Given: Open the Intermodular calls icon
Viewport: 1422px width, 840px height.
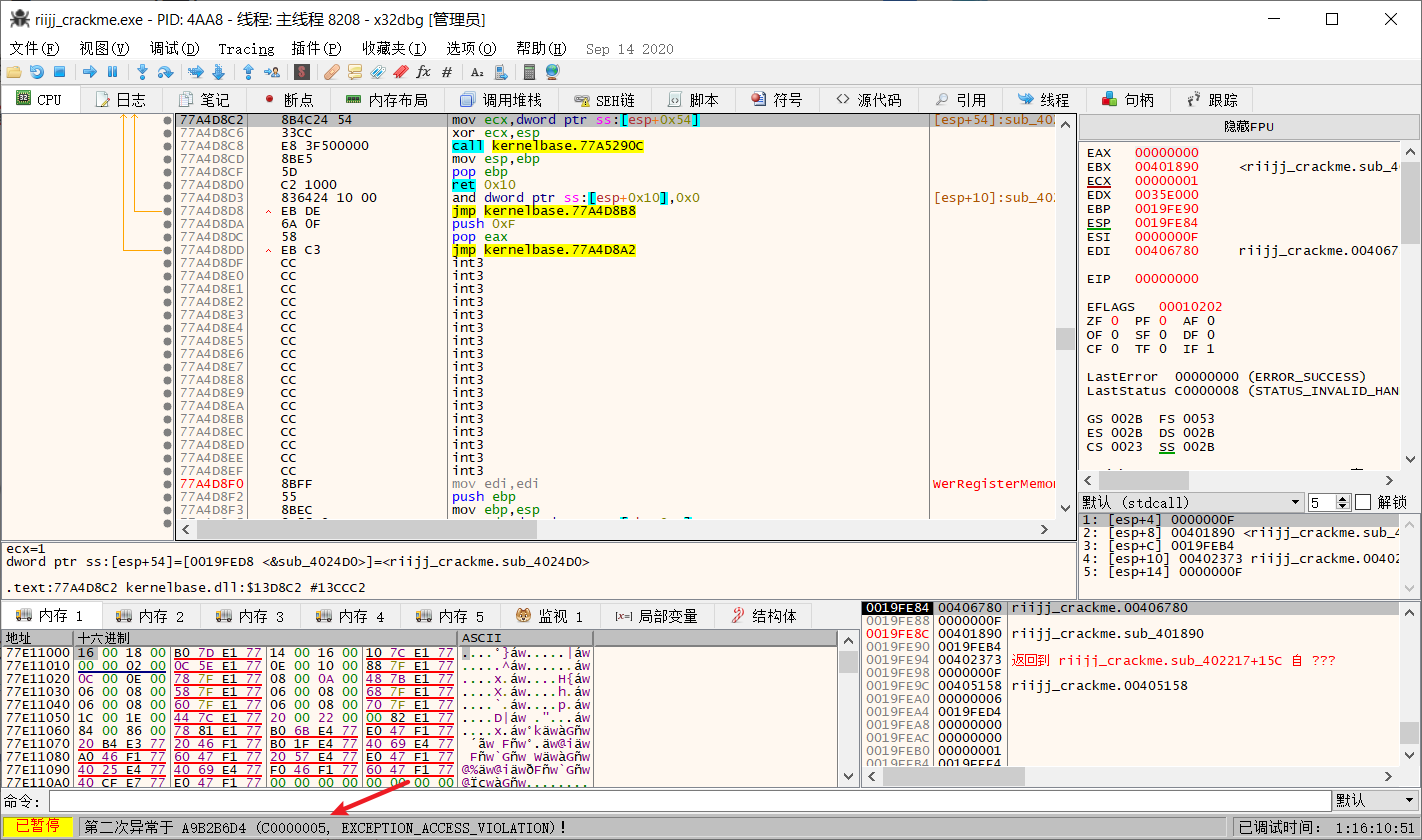Looking at the screenshot, I should click(500, 72).
